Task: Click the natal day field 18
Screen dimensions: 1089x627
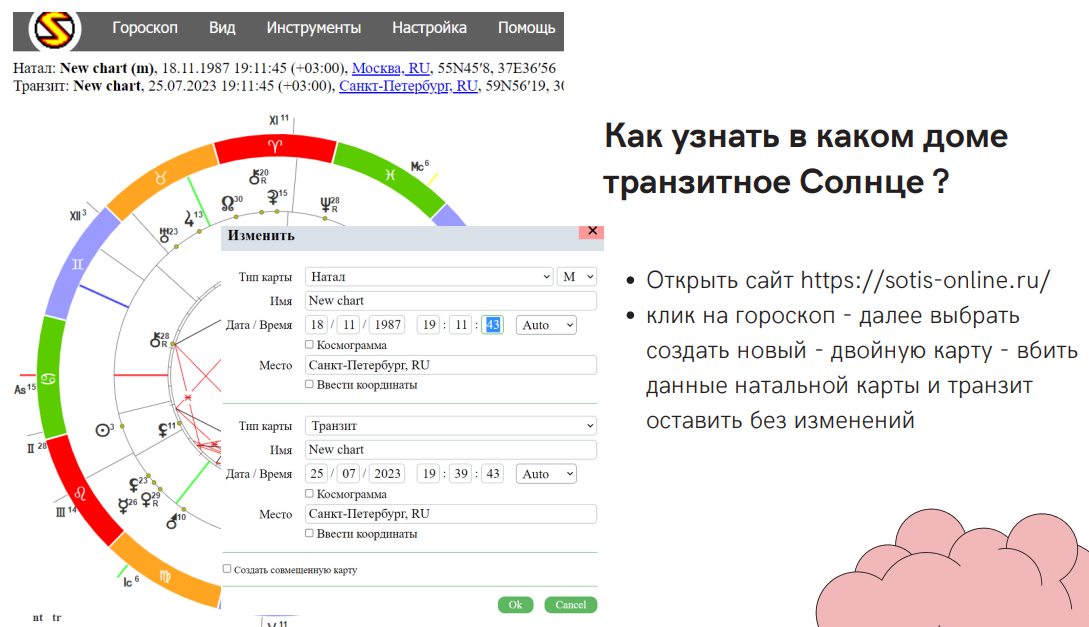Action: click(x=317, y=325)
